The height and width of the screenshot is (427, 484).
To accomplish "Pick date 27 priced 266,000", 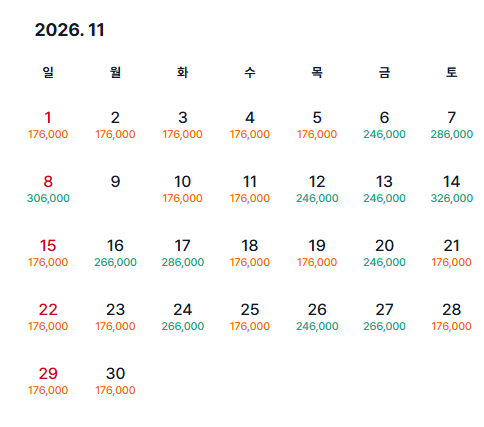I will click(384, 317).
